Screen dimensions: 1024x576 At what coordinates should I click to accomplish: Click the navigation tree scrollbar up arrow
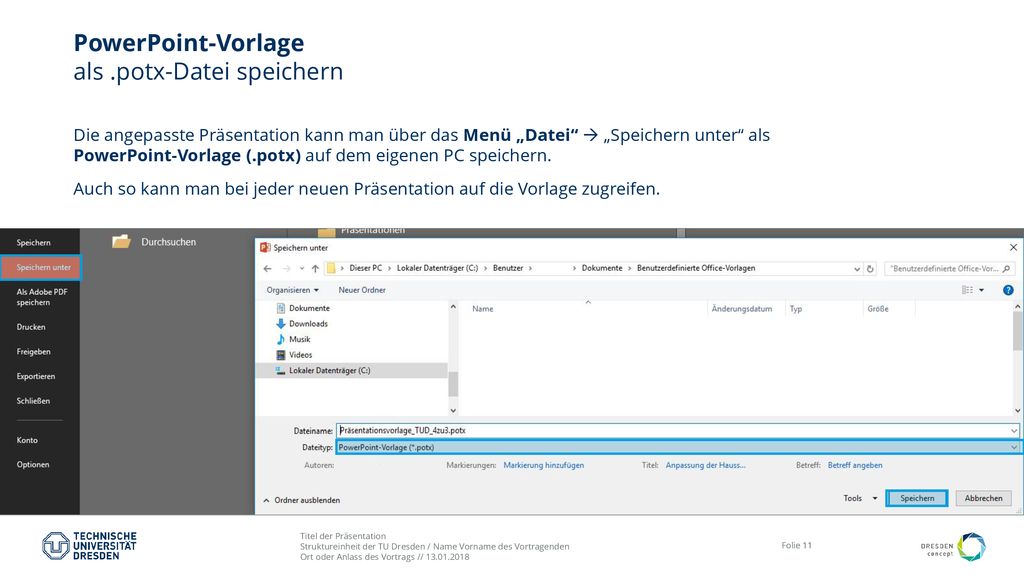click(x=453, y=307)
